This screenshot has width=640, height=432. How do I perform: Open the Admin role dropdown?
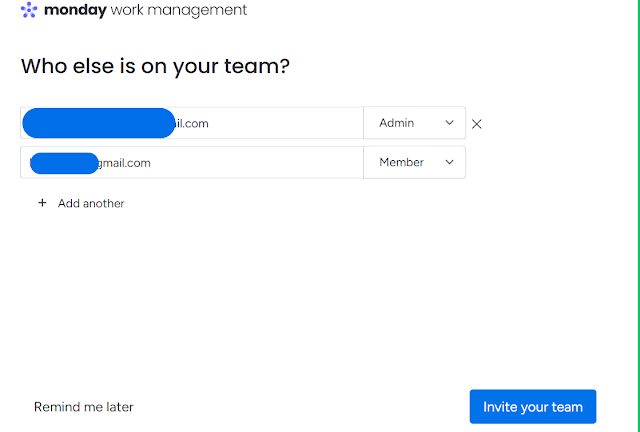[x=414, y=123]
